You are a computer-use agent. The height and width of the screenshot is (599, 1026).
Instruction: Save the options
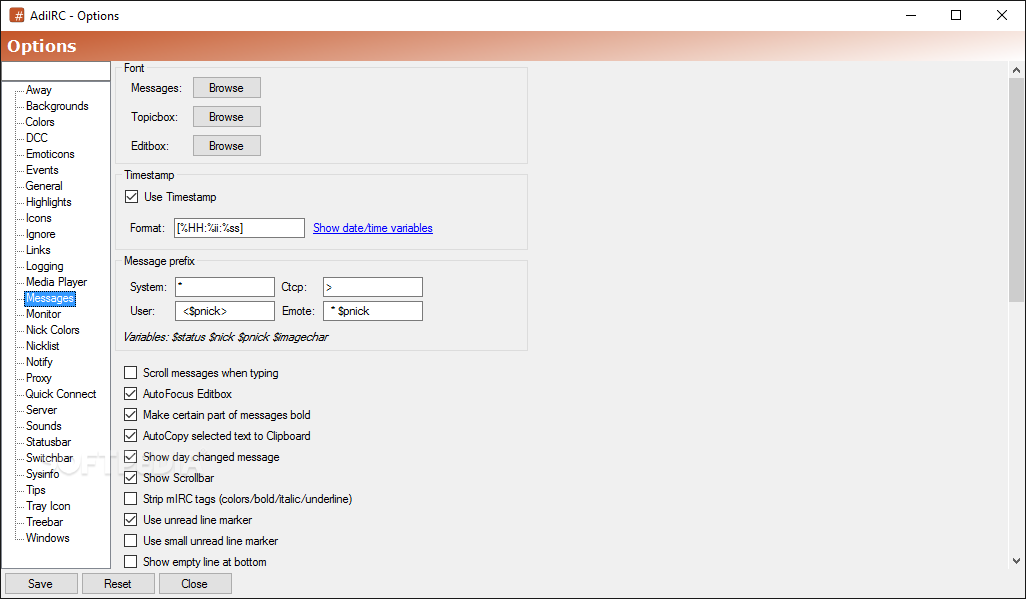click(41, 583)
